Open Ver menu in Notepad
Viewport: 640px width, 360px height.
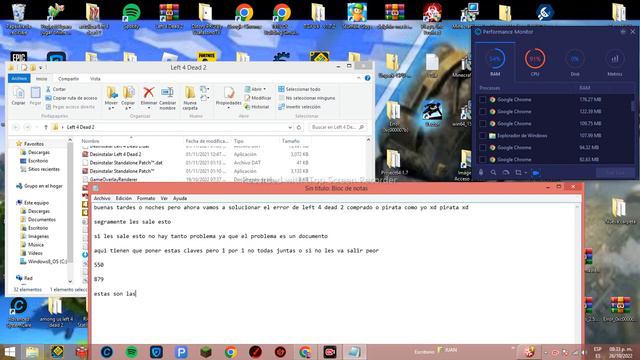pos(164,198)
